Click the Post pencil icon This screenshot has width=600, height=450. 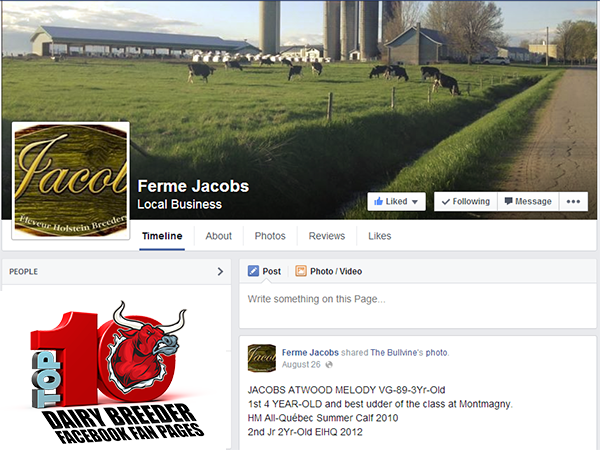[x=253, y=271]
